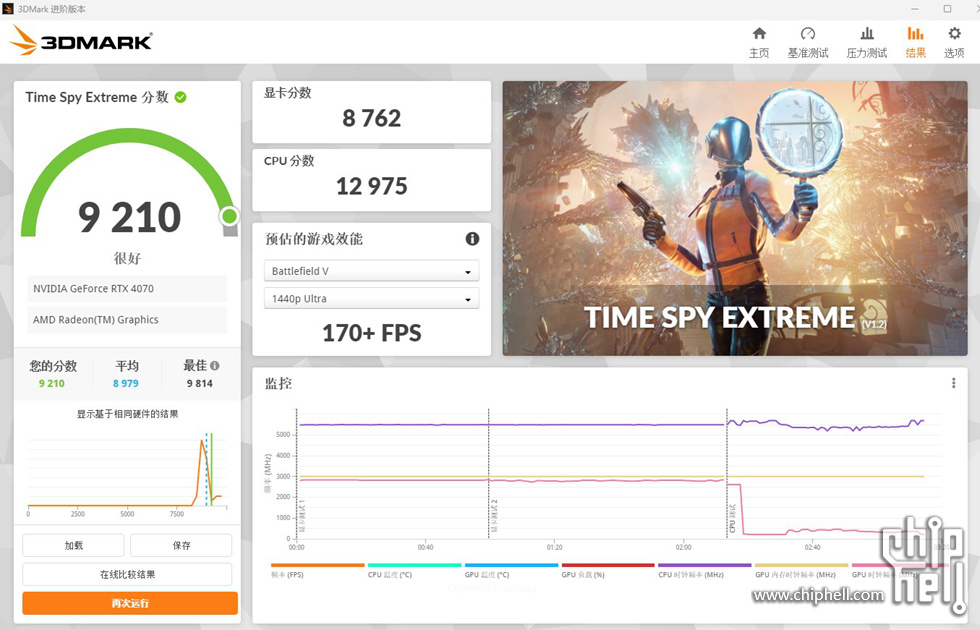Viewport: 980px width, 630px height.
Task: Click the CPU score value 12 975
Action: click(x=371, y=186)
